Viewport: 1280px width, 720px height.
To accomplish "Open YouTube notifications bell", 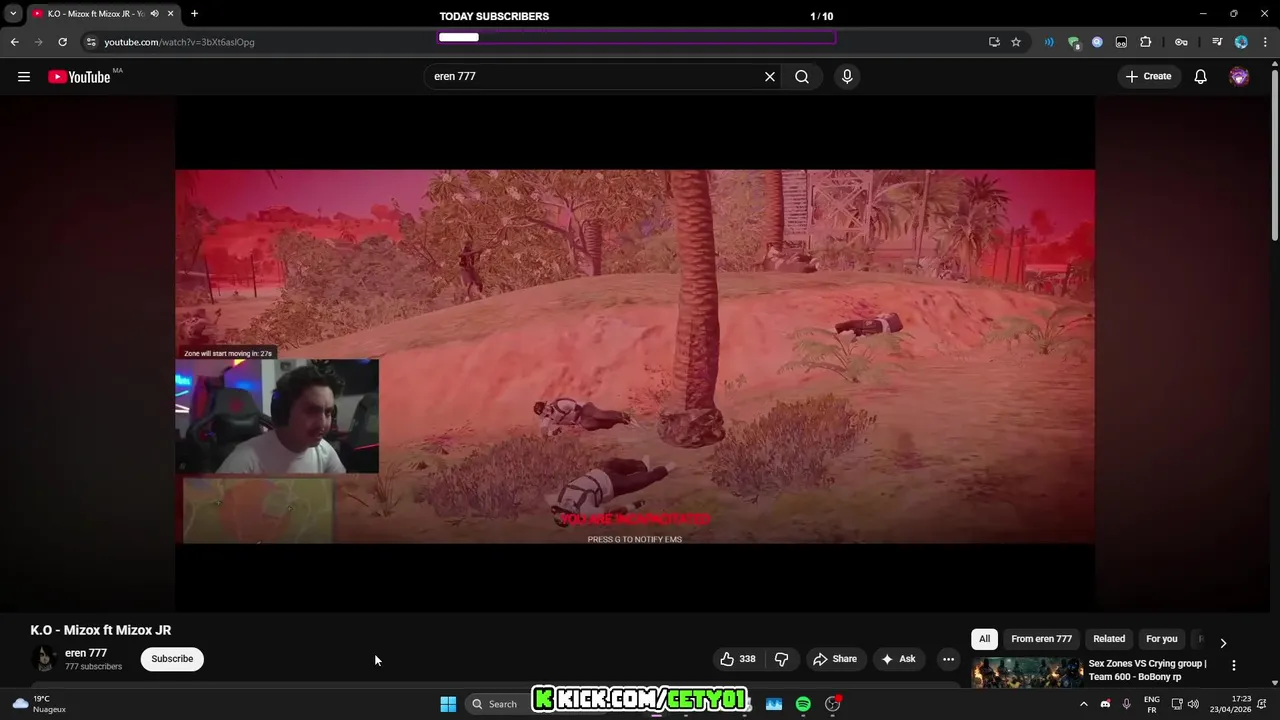I will tap(1201, 77).
